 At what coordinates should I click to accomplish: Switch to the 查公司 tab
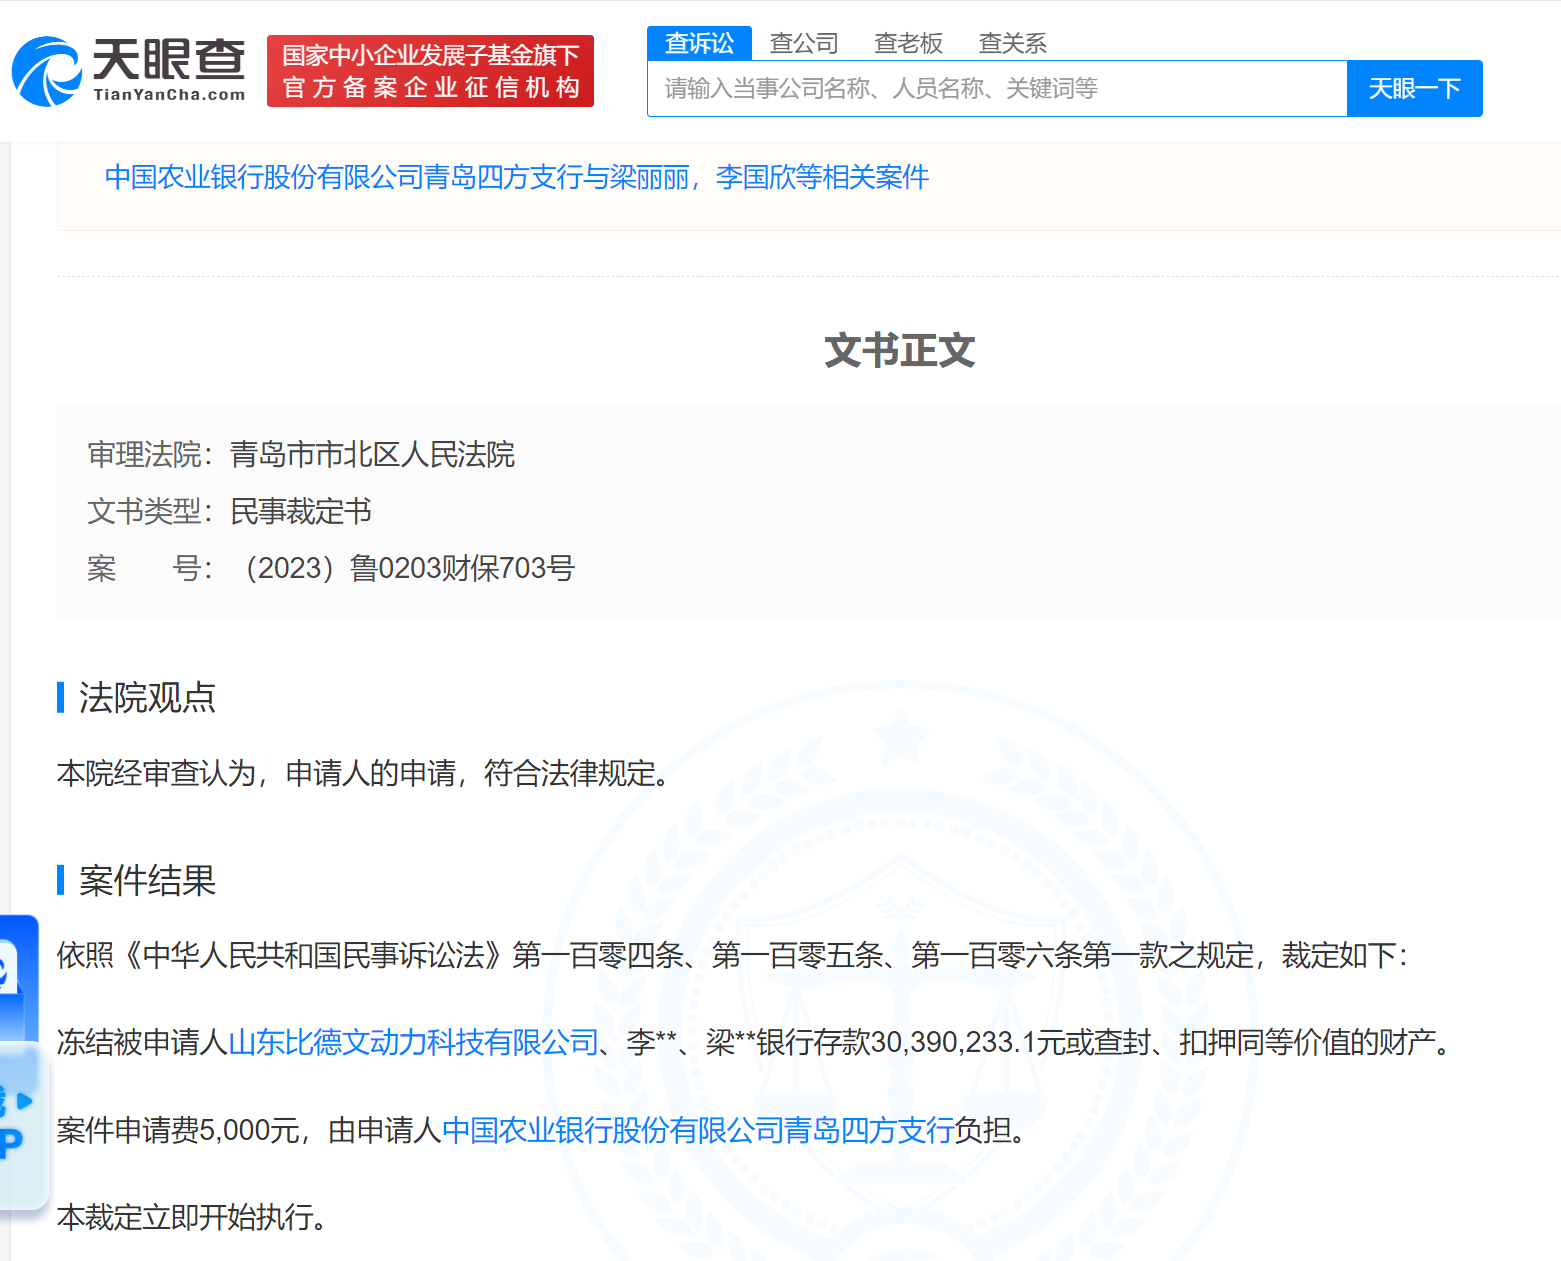point(804,43)
